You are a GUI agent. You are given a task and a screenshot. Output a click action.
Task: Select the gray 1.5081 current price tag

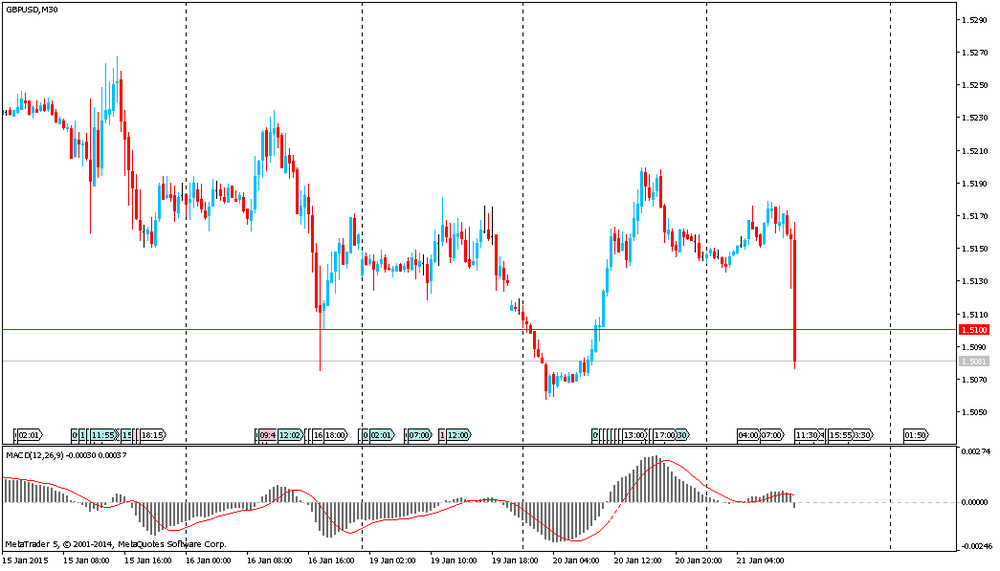973,361
